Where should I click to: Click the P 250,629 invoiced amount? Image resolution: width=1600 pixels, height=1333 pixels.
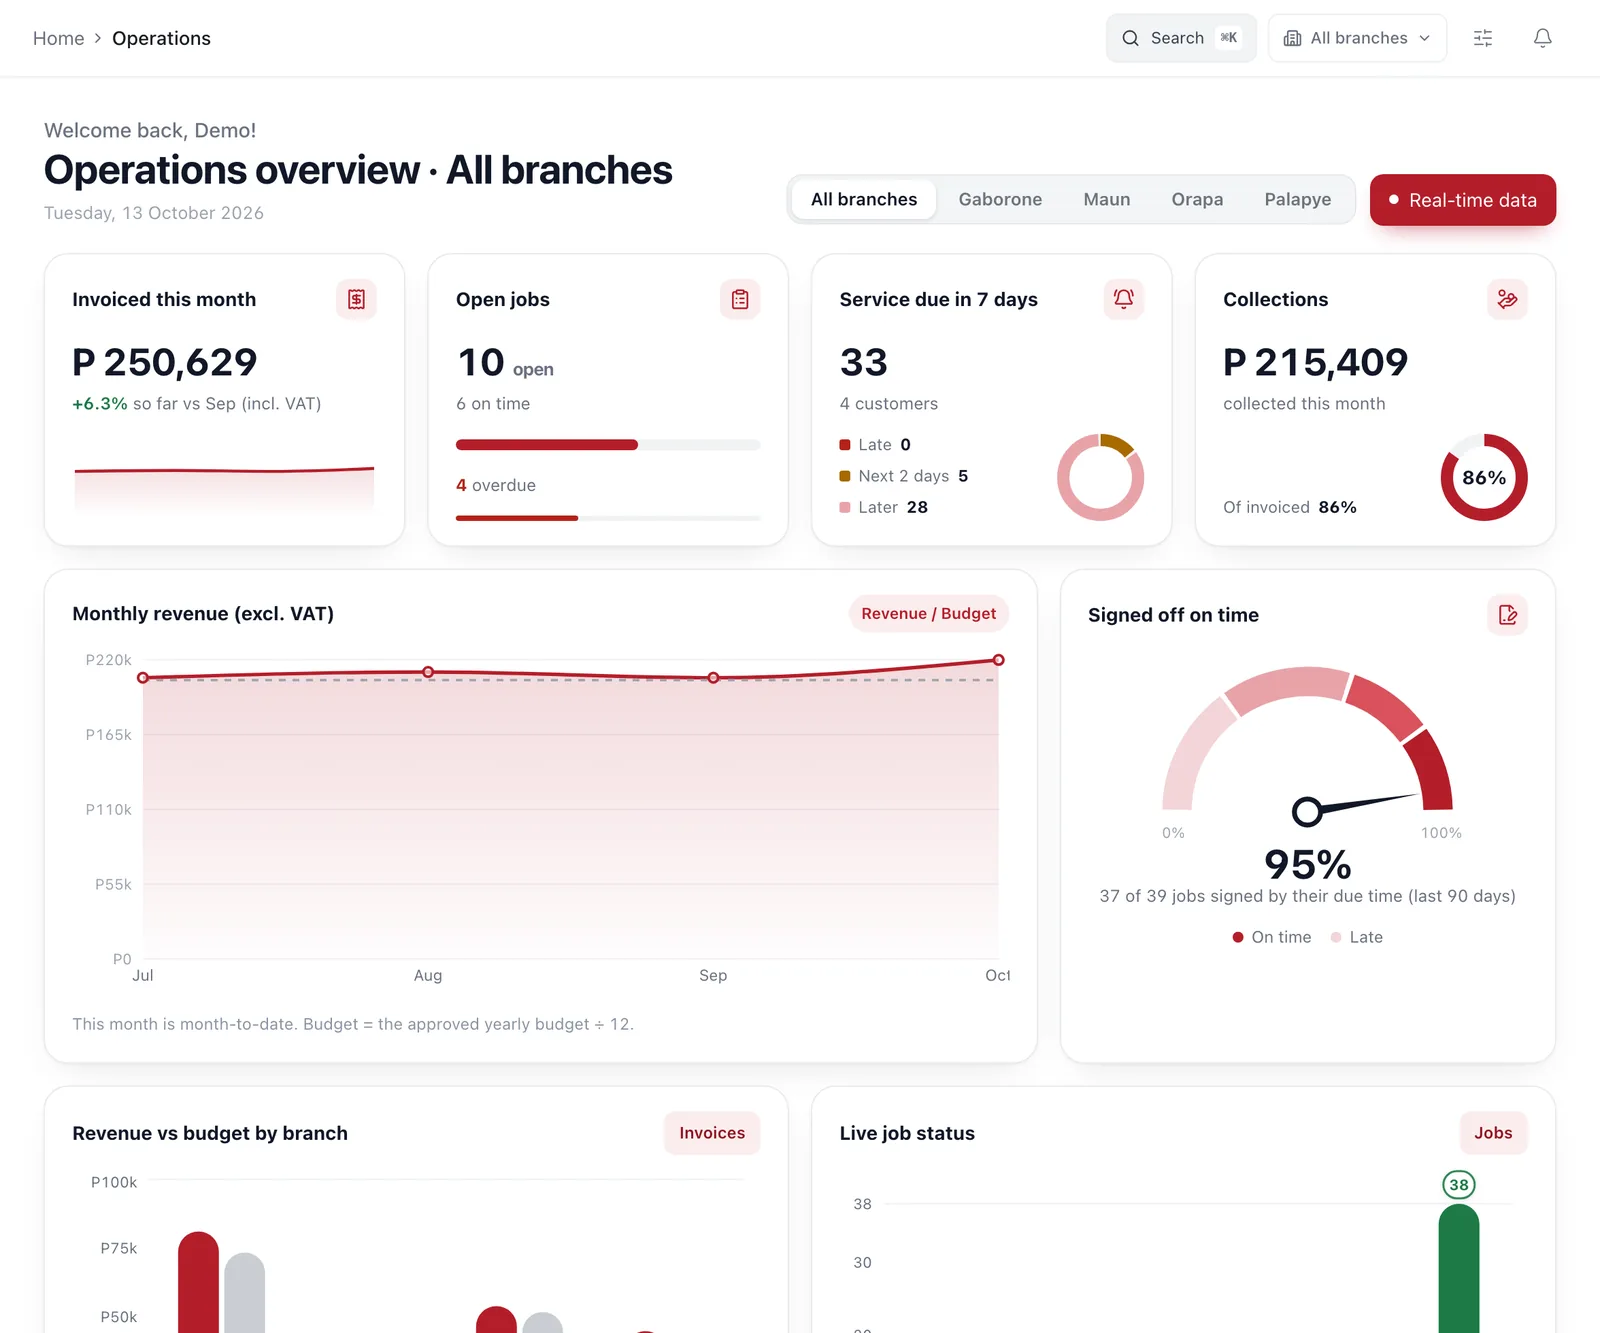pyautogui.click(x=165, y=362)
